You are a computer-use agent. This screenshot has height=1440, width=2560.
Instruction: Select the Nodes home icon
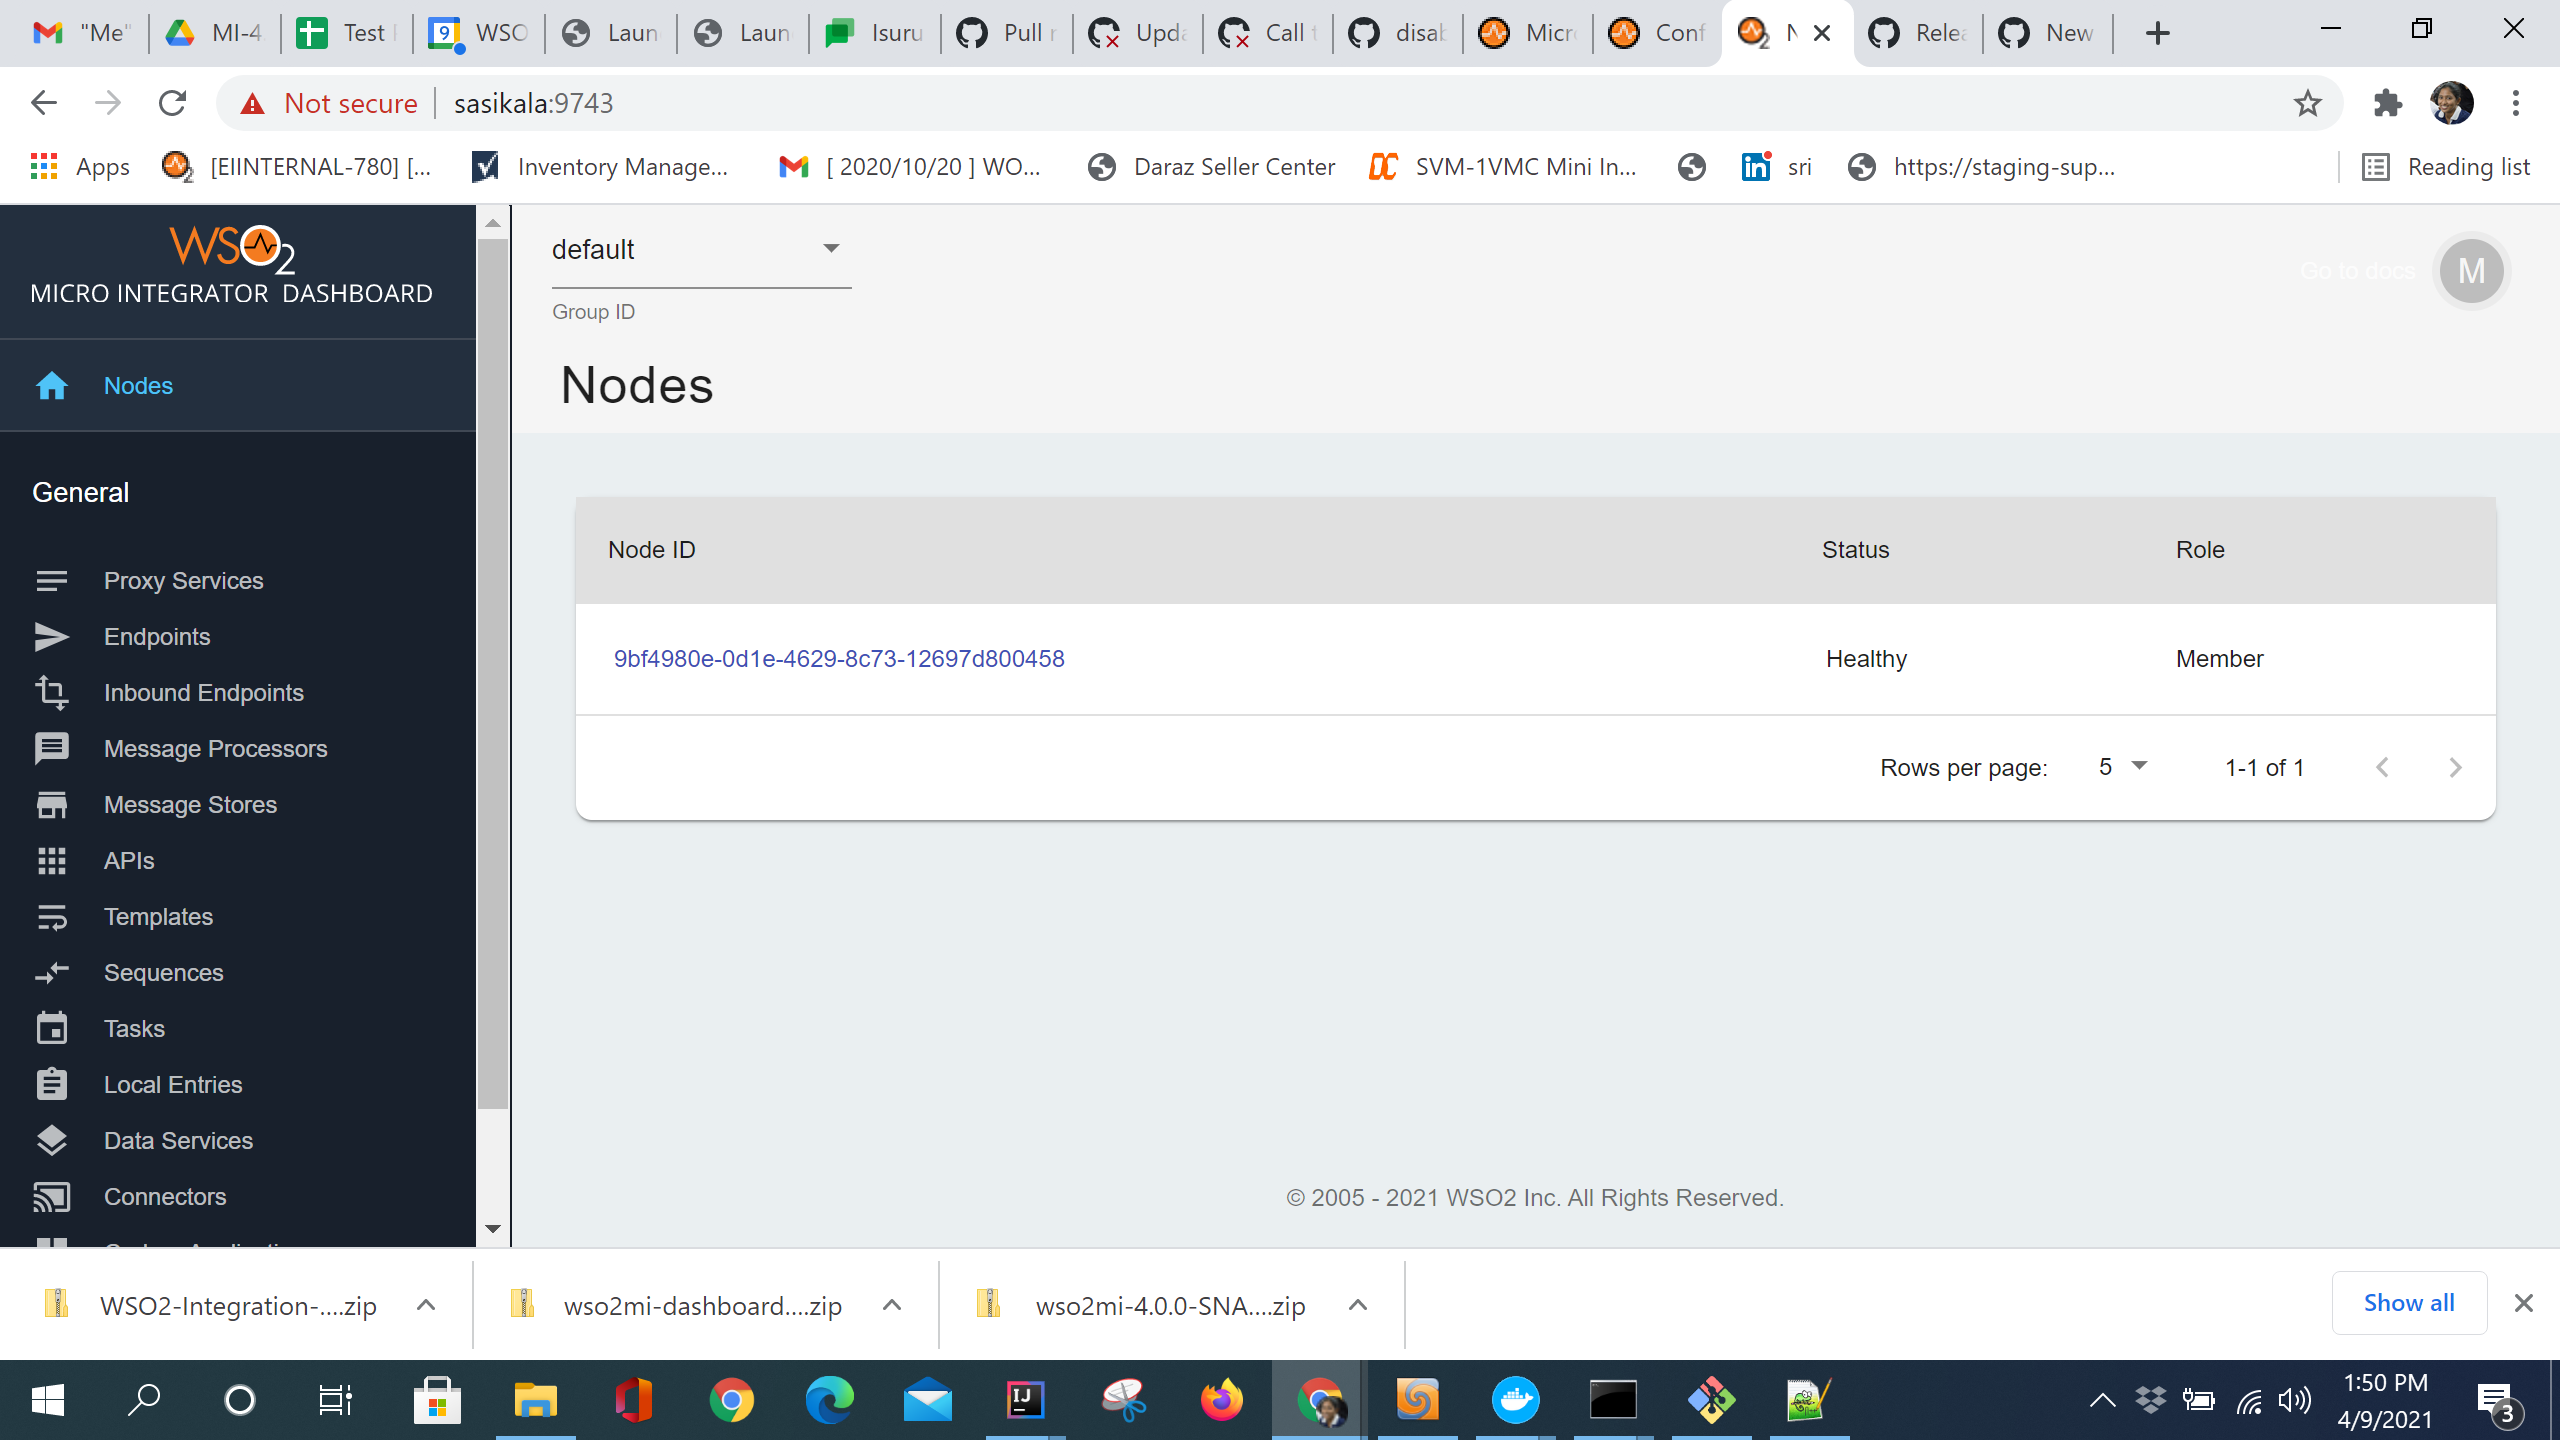tap(52, 385)
